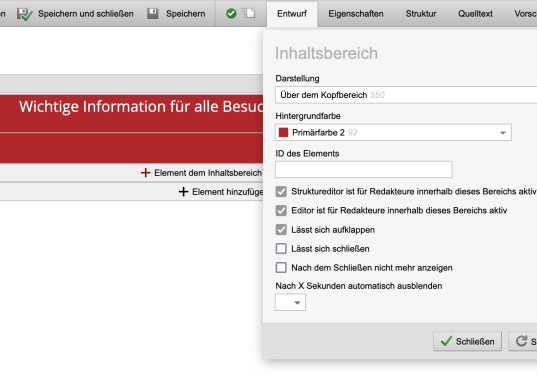Viewport: 537px width, 373px height.
Task: Click the Inhaltsbereich dialog title
Action: [x=326, y=53]
